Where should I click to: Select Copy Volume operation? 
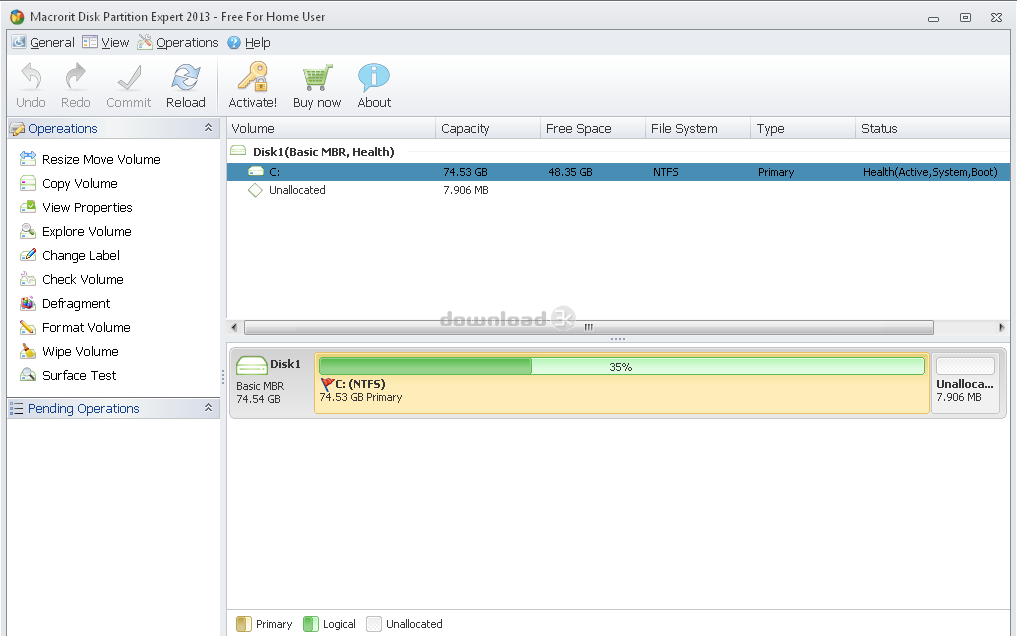pos(80,183)
